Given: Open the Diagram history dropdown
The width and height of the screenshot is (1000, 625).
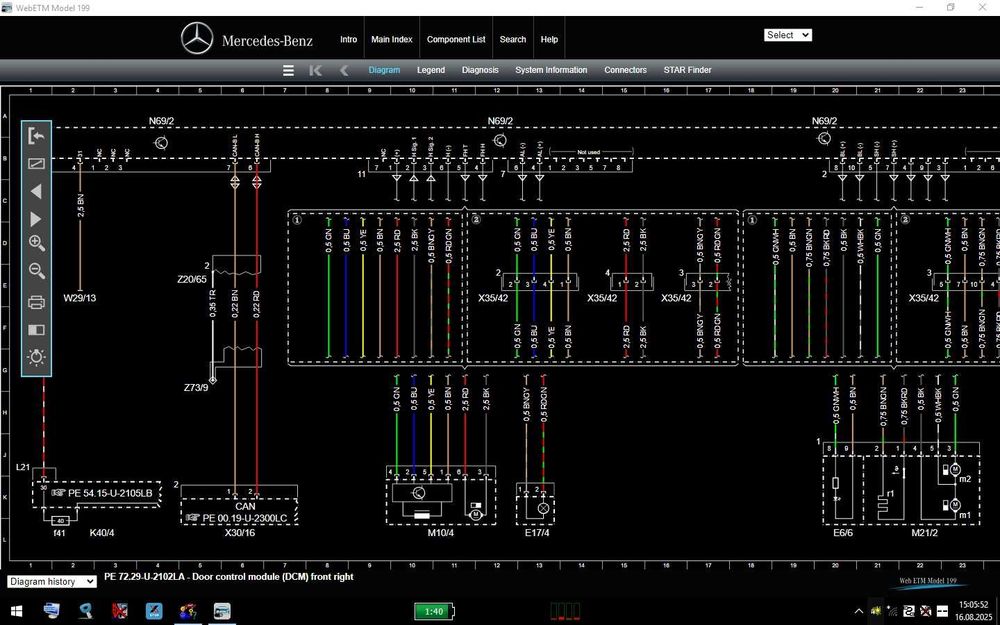Looking at the screenshot, I should [x=52, y=582].
